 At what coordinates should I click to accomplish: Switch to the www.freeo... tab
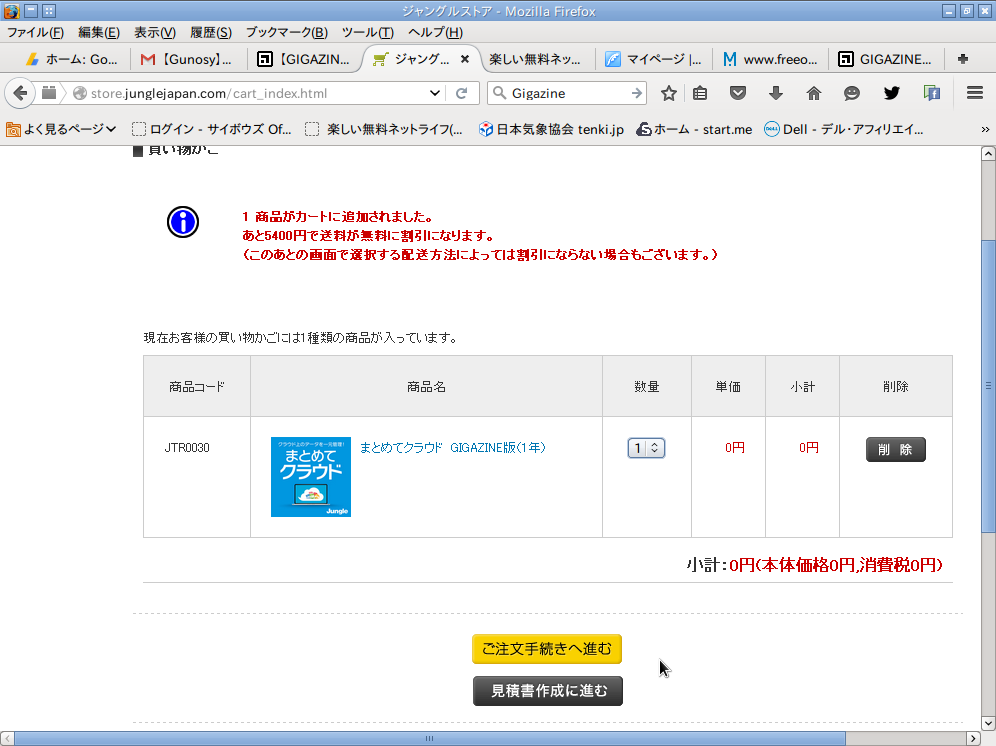tap(771, 59)
